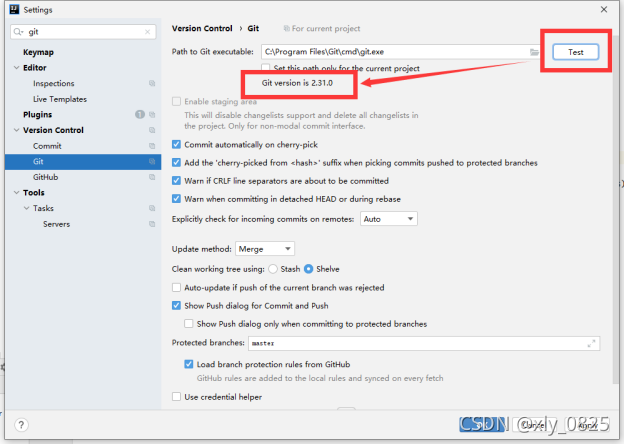This screenshot has width=624, height=445.
Task: Click the search magnifier icon
Action: [18, 32]
